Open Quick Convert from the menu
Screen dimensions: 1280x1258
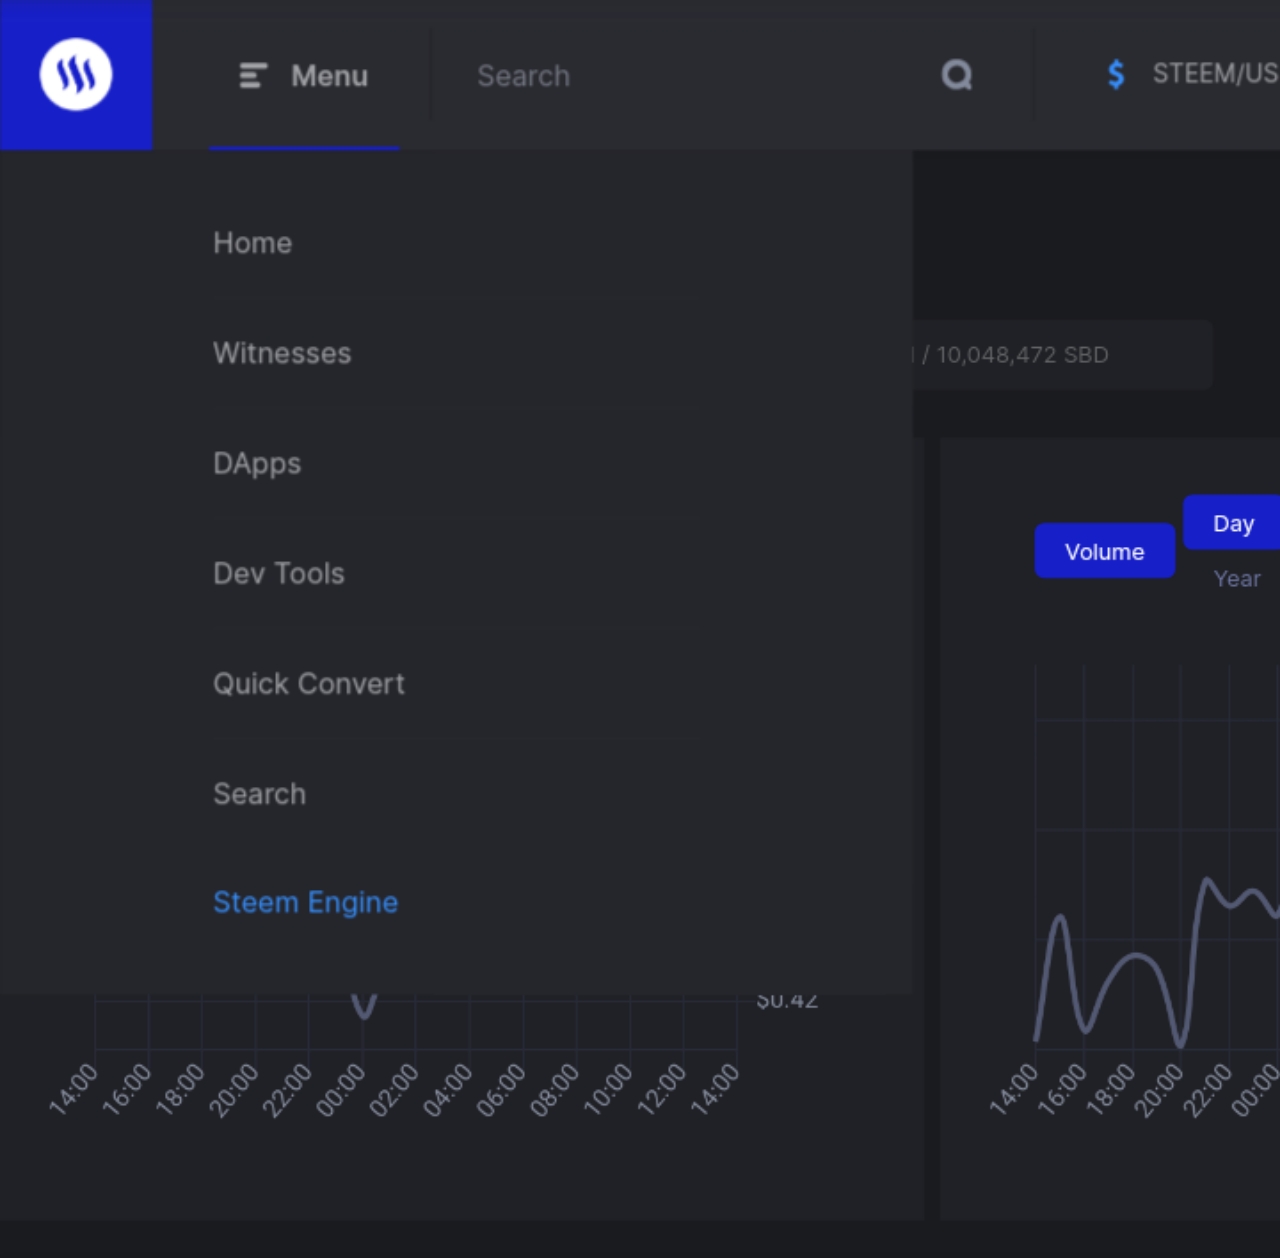click(309, 684)
